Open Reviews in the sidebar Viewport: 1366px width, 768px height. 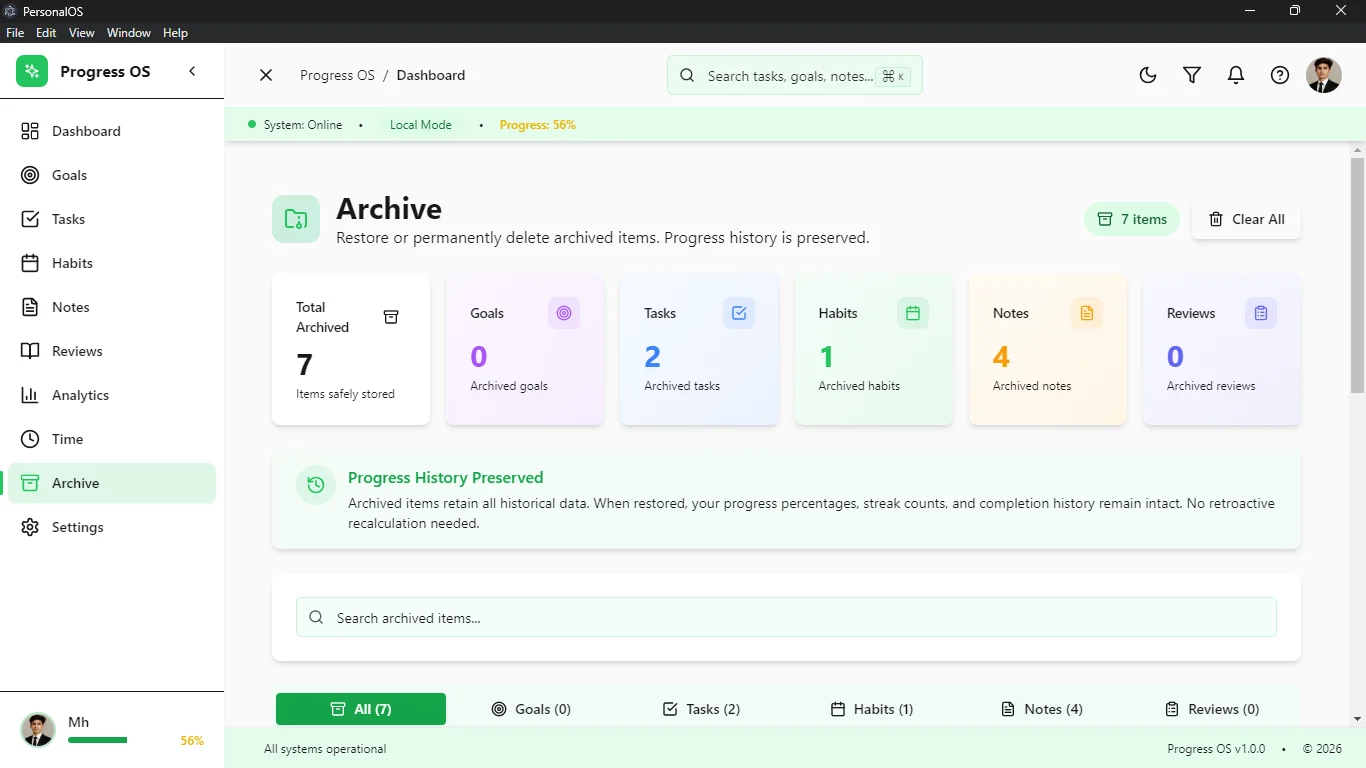click(112, 351)
